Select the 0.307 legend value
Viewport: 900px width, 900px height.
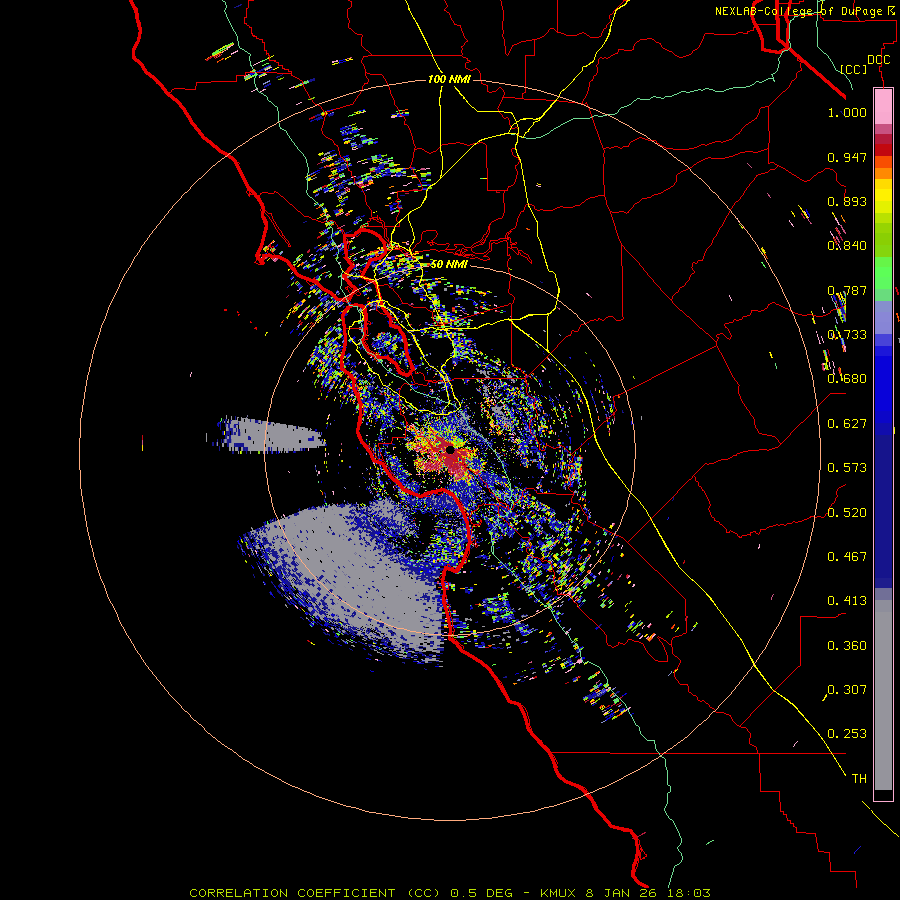pyautogui.click(x=847, y=690)
